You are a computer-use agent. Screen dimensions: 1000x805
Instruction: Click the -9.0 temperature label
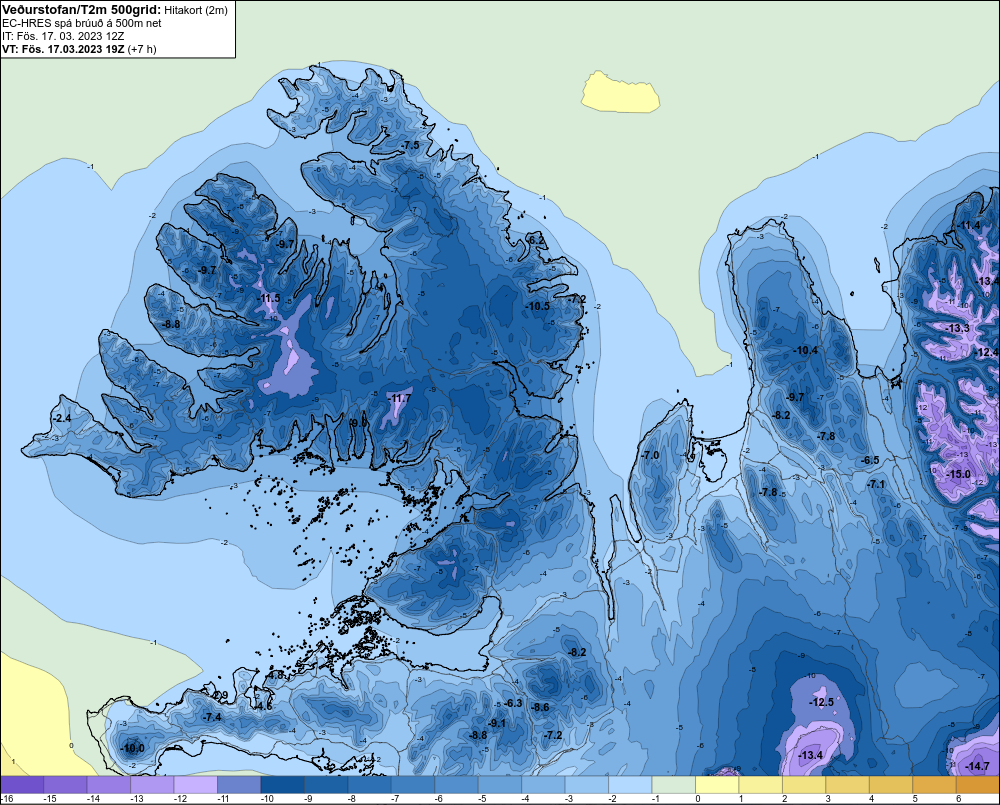click(359, 422)
